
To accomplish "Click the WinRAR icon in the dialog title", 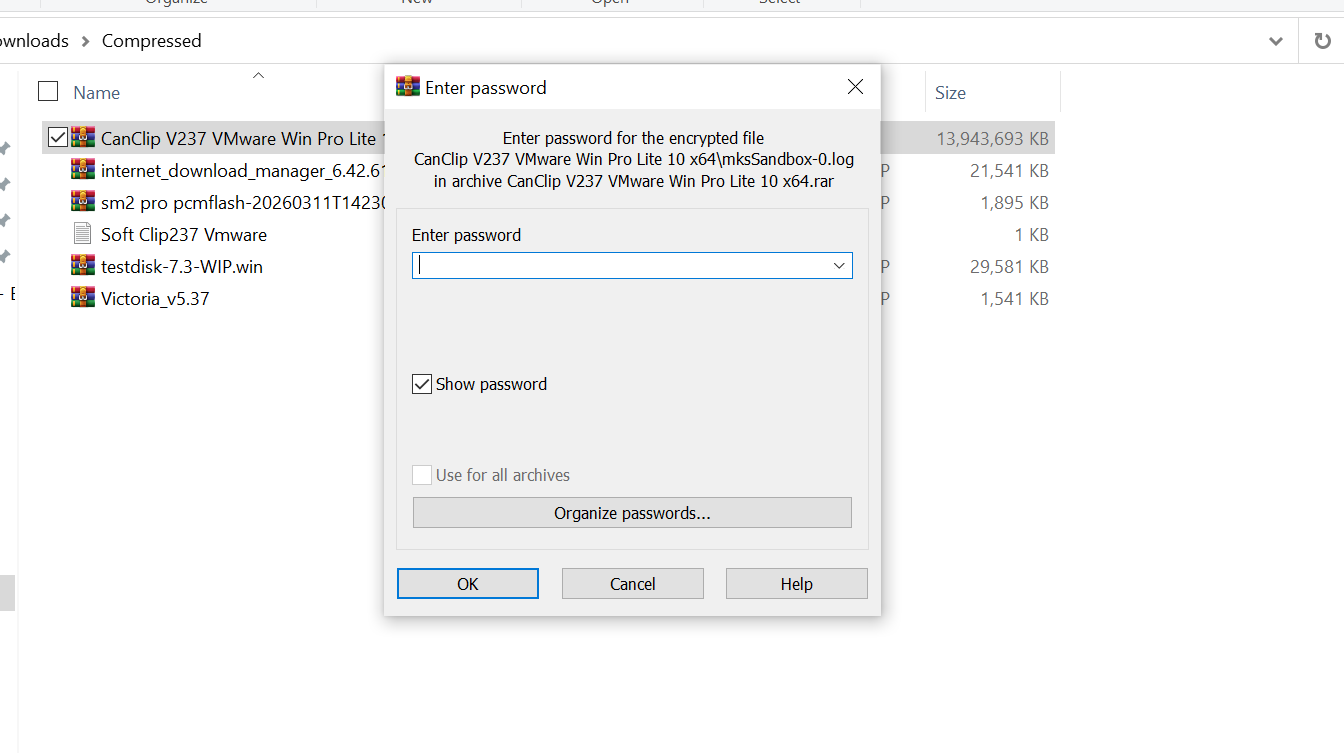I will pos(407,87).
